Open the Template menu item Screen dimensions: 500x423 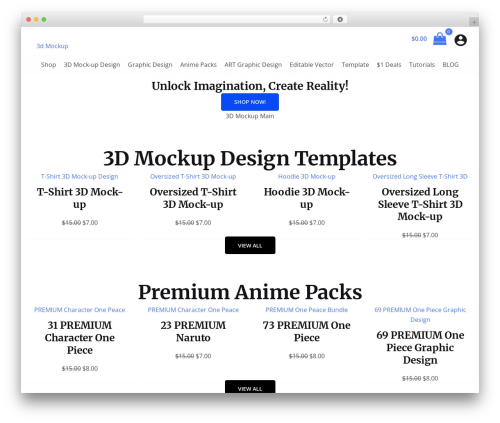pos(355,65)
